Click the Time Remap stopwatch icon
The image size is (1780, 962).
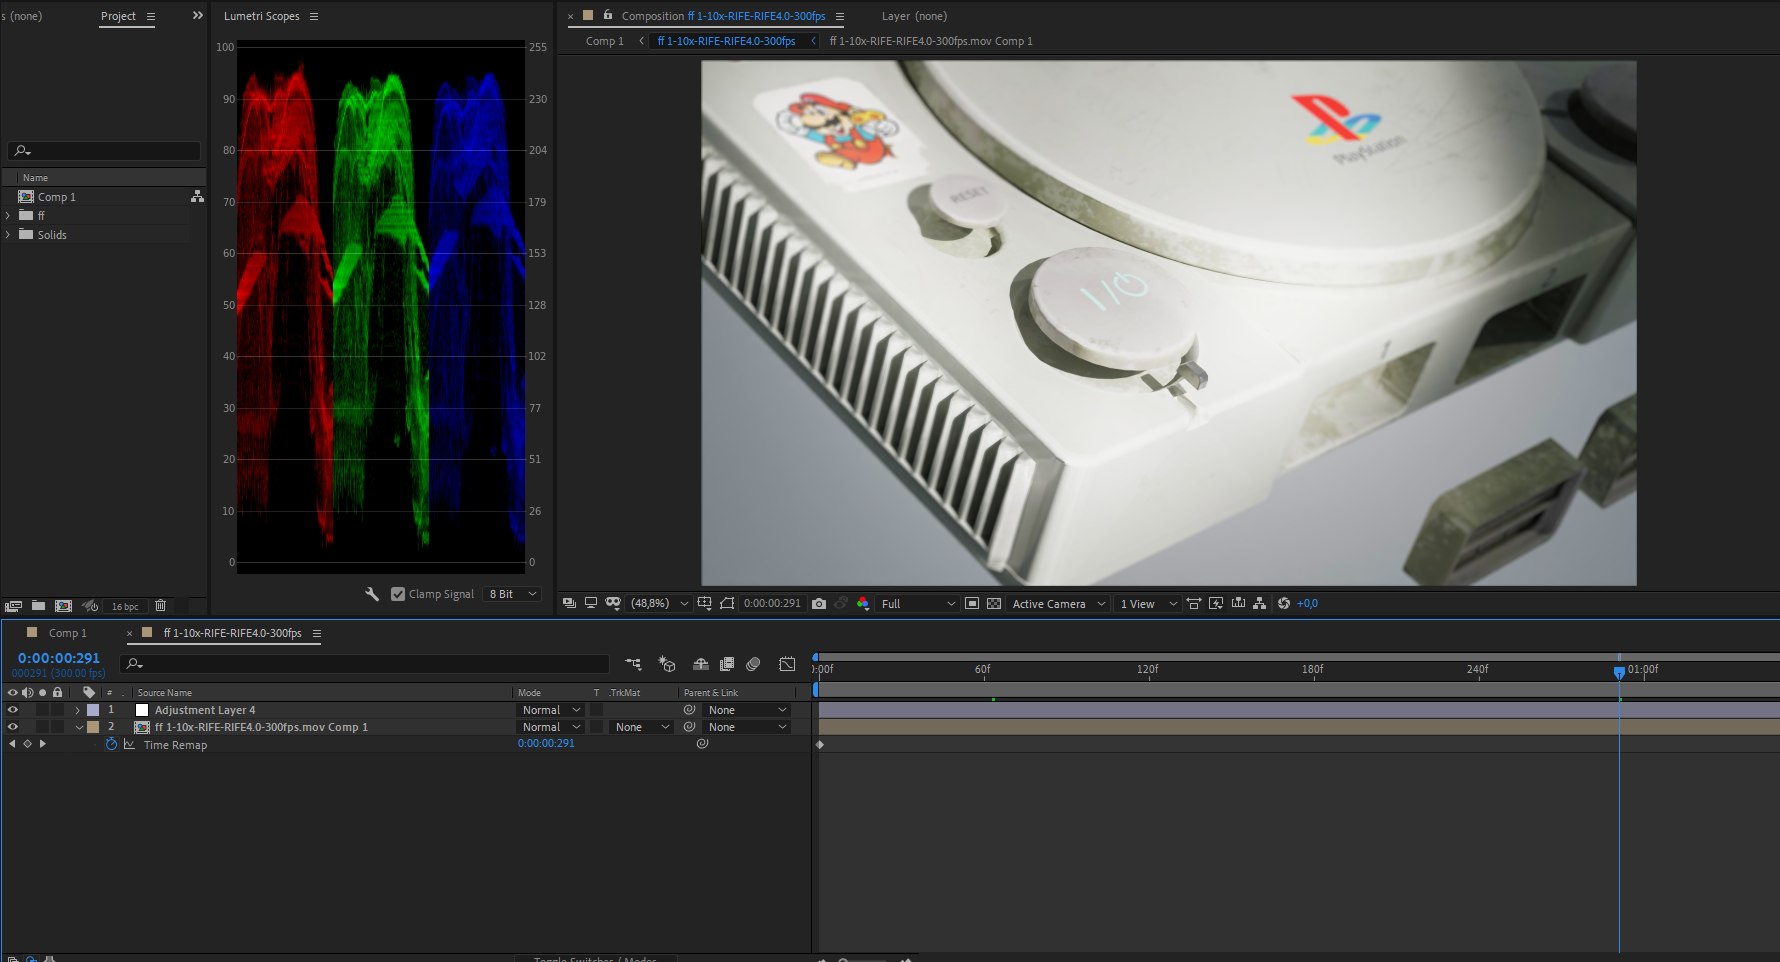point(112,745)
